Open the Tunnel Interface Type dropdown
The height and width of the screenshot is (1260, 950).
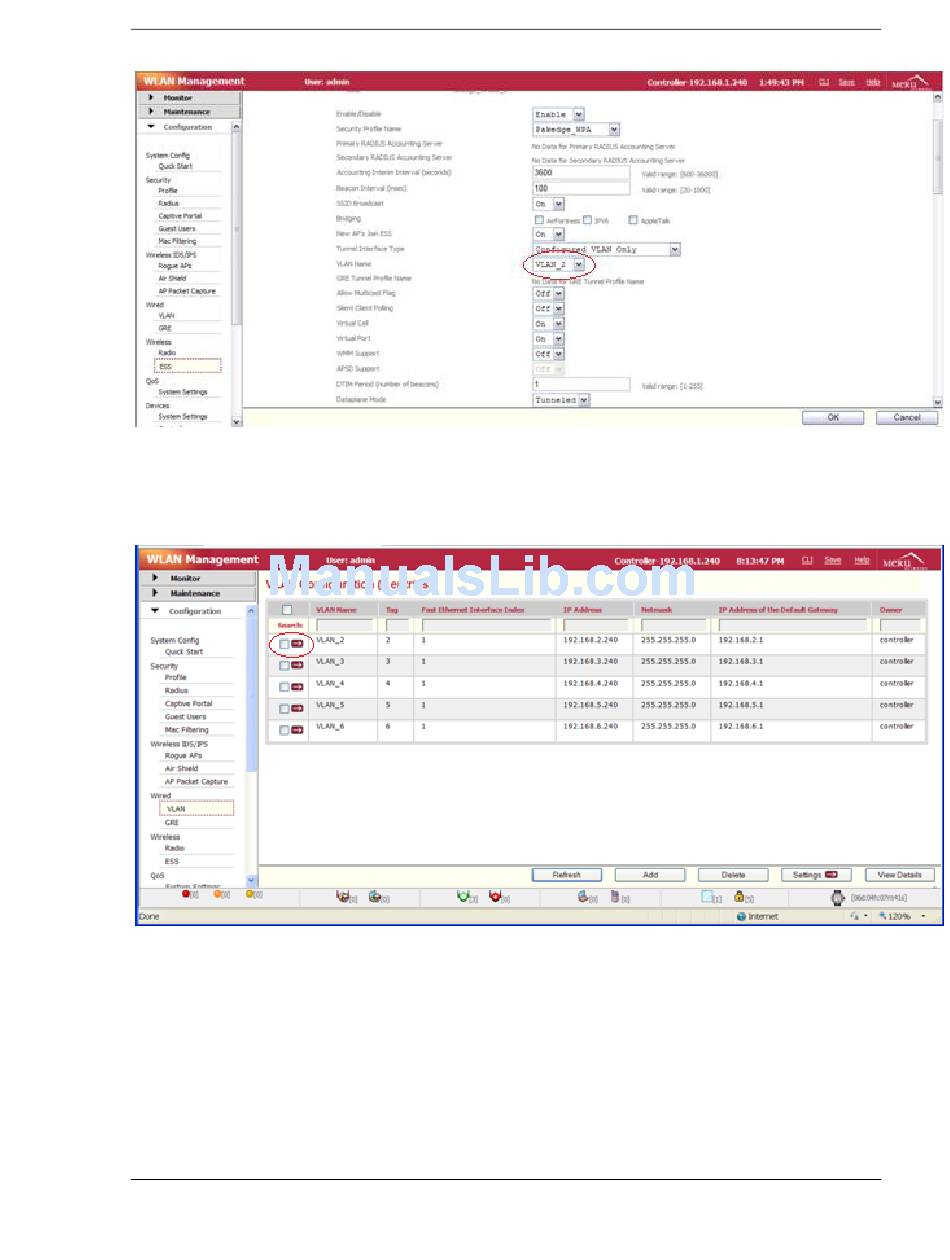[607, 249]
